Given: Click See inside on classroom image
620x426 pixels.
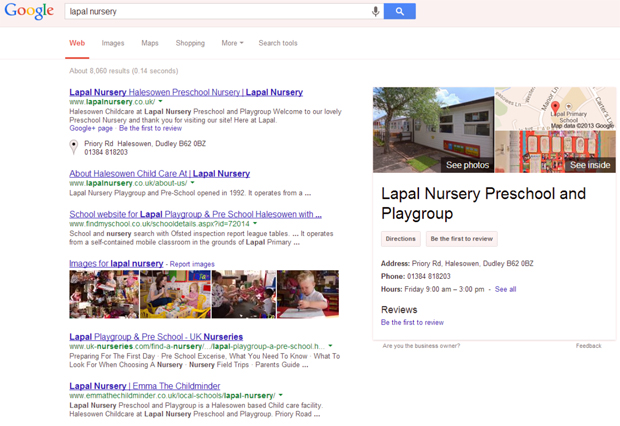Looking at the screenshot, I should coord(590,165).
